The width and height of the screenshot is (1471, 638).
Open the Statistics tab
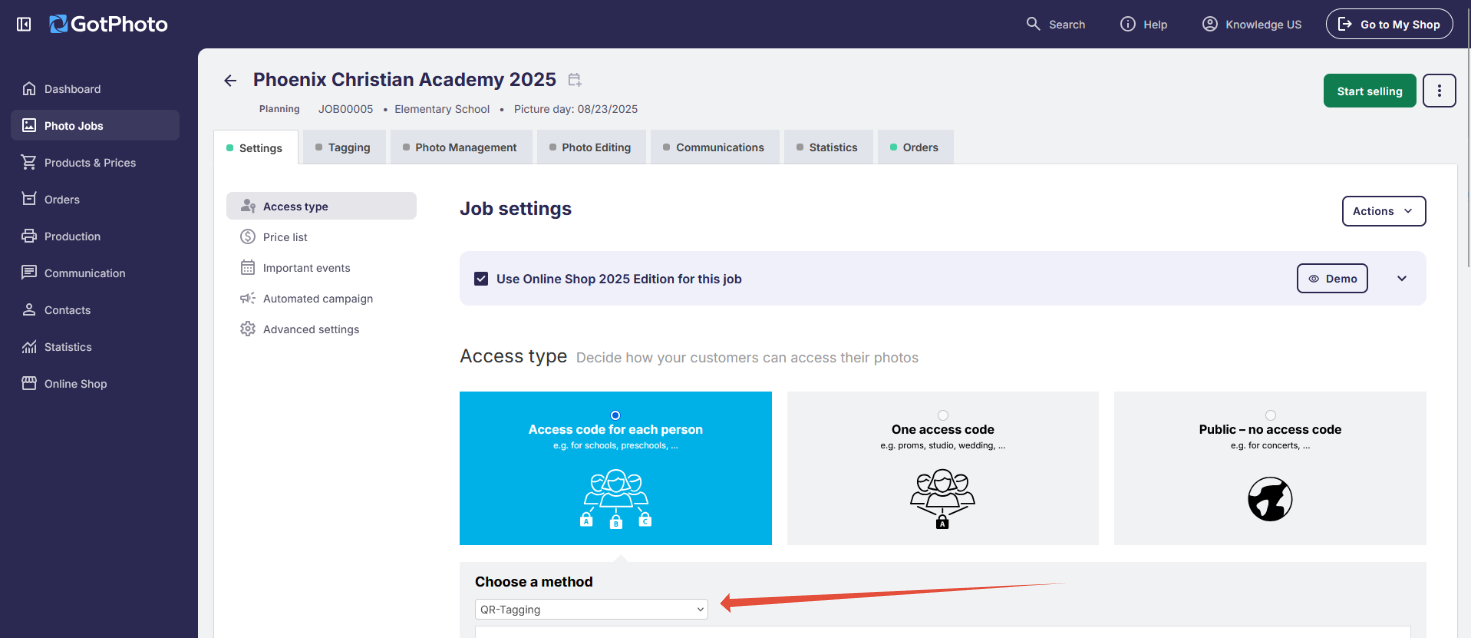pyautogui.click(x=828, y=147)
